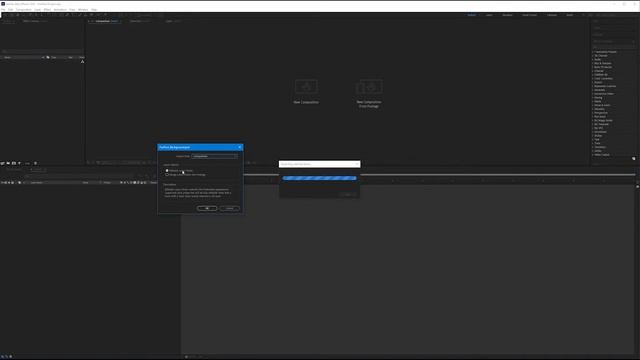The width and height of the screenshot is (640, 360).
Task: Click the label tag column icon in Project panel
Action: click(x=48, y=58)
